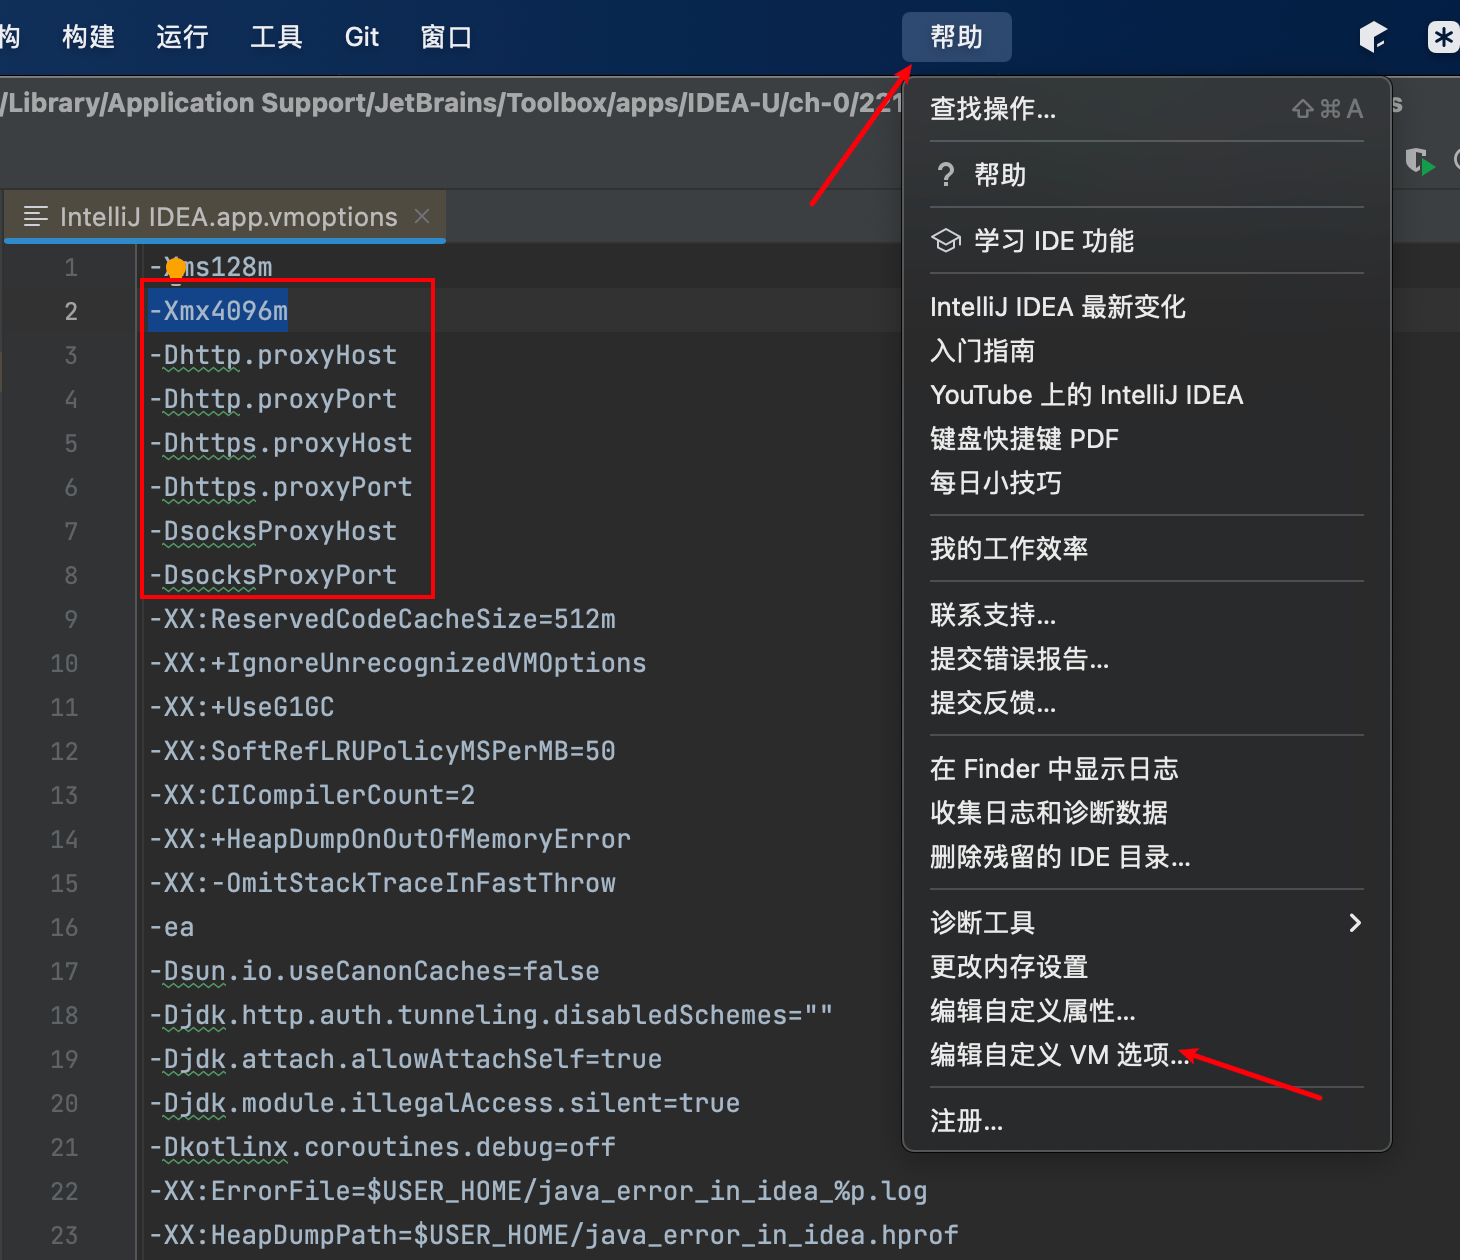Expand the 诊断工具 submenu
The height and width of the screenshot is (1260, 1460).
point(1147,923)
